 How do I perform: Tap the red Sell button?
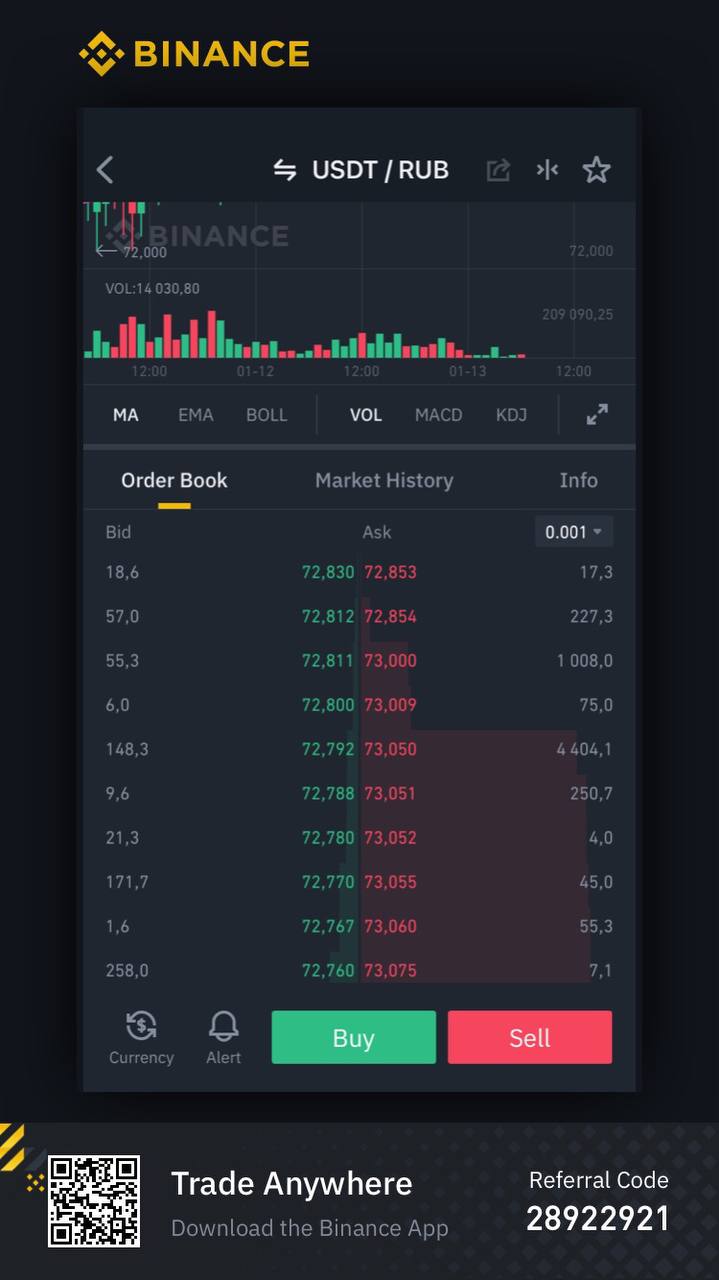pos(530,1037)
